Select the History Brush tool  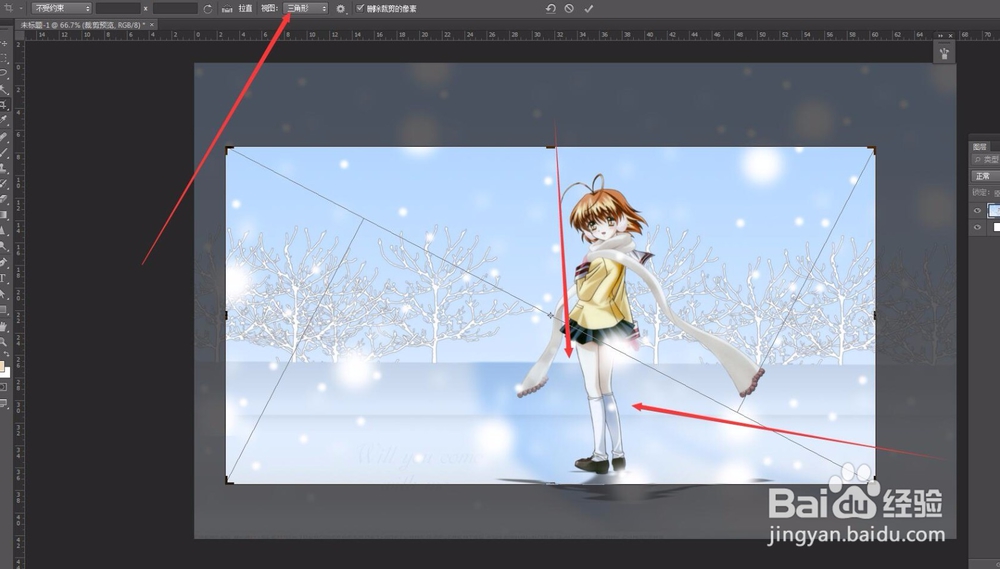[4, 183]
